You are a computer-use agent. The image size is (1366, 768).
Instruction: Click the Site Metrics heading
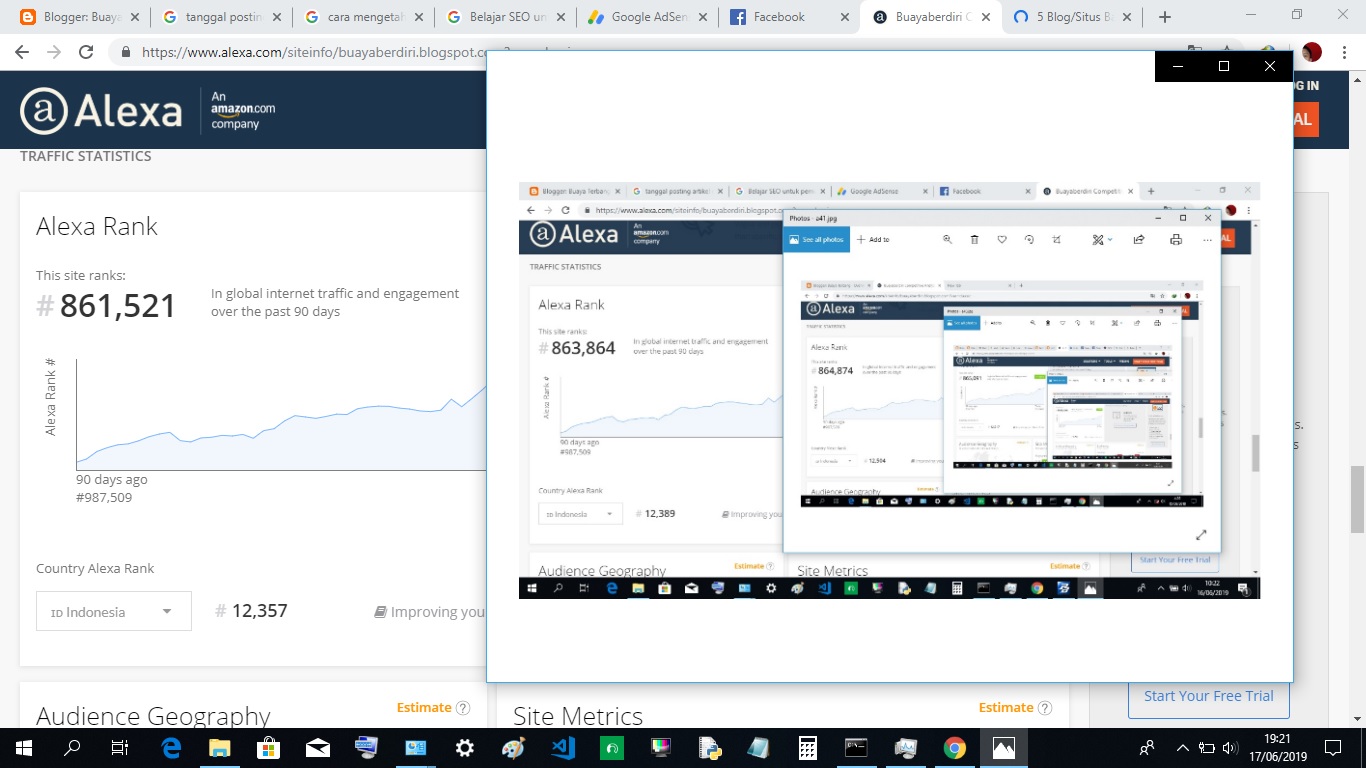tap(578, 716)
